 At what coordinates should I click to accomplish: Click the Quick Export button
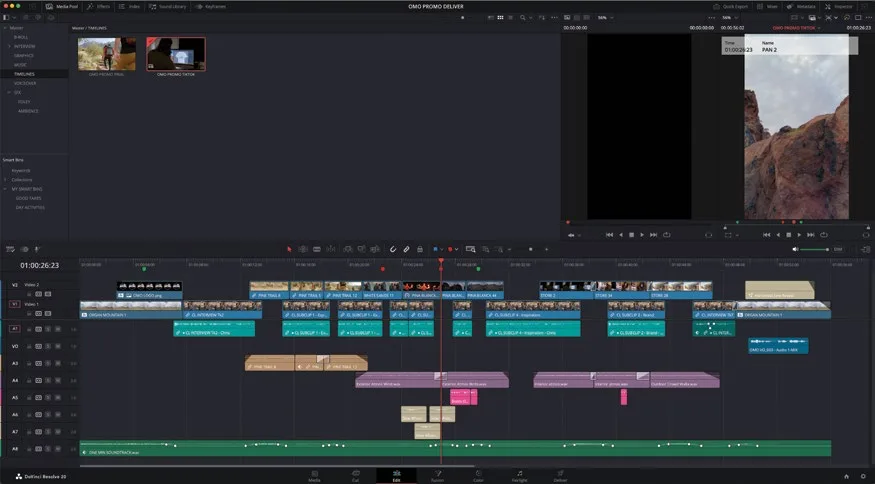click(730, 6)
